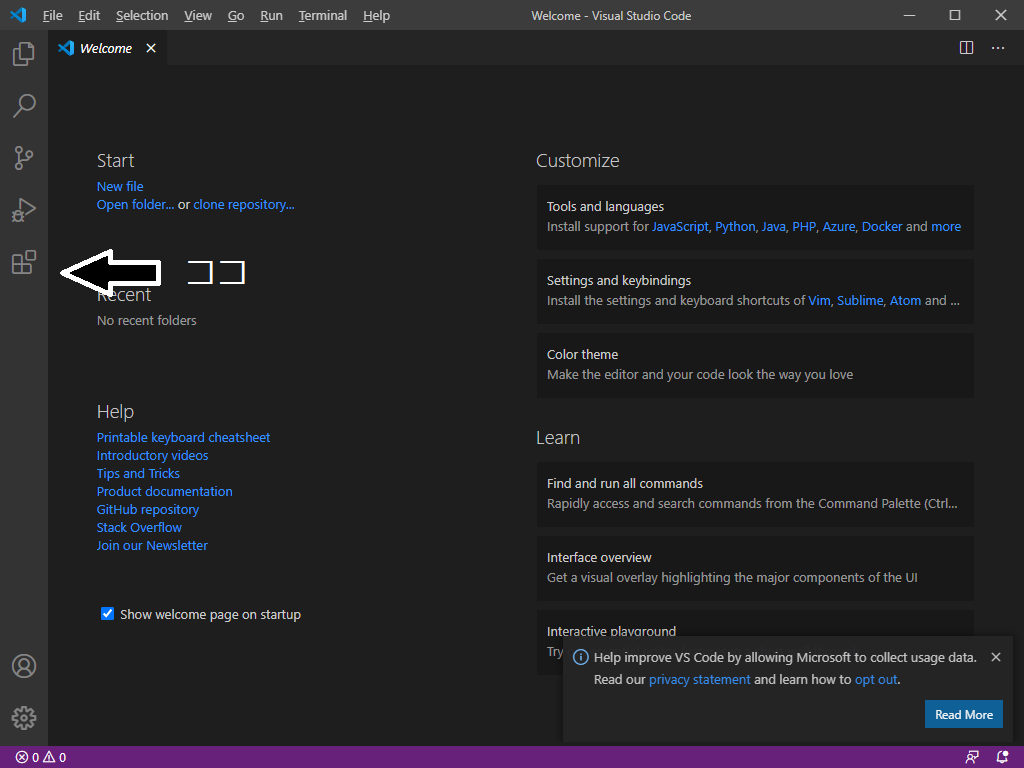Image resolution: width=1024 pixels, height=768 pixels.
Task: Click the feedback icon in status bar
Action: 972,758
